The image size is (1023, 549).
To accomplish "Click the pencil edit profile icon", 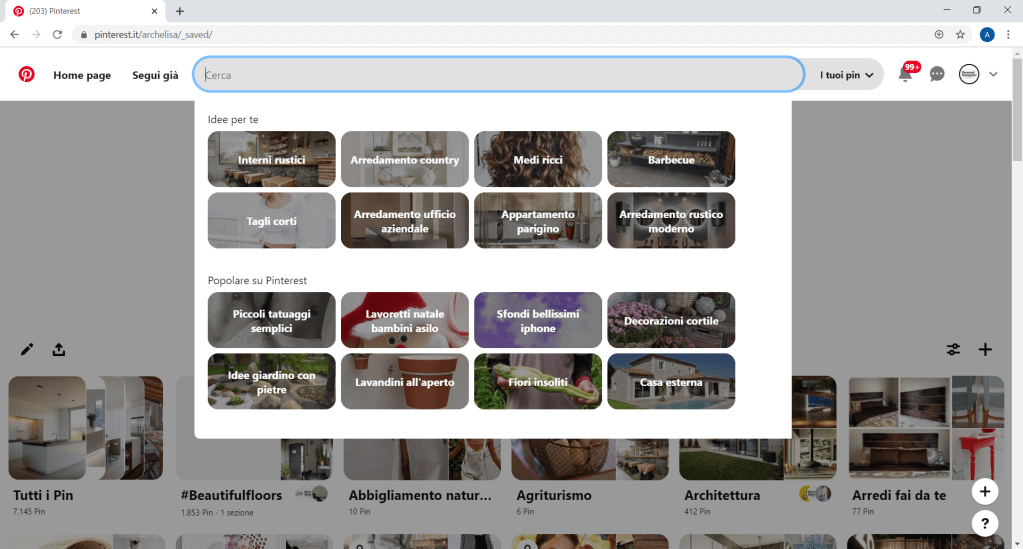I will [27, 349].
